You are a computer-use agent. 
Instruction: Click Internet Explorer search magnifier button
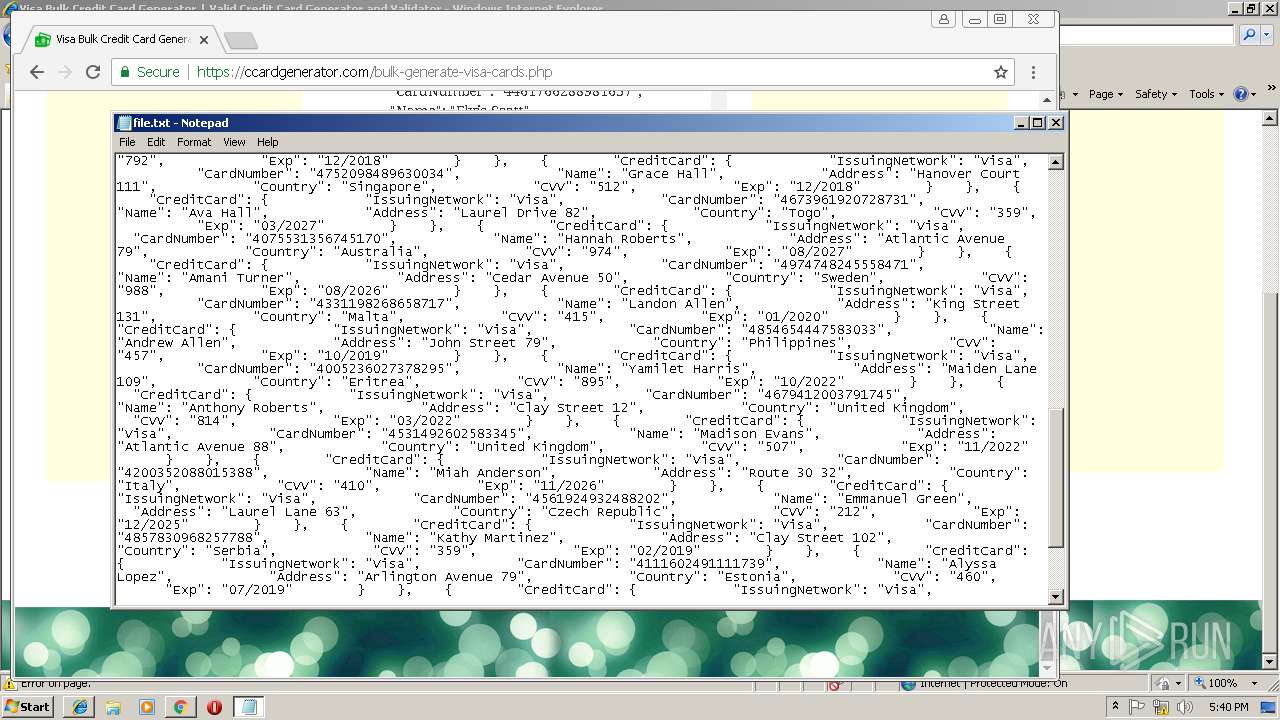1249,35
